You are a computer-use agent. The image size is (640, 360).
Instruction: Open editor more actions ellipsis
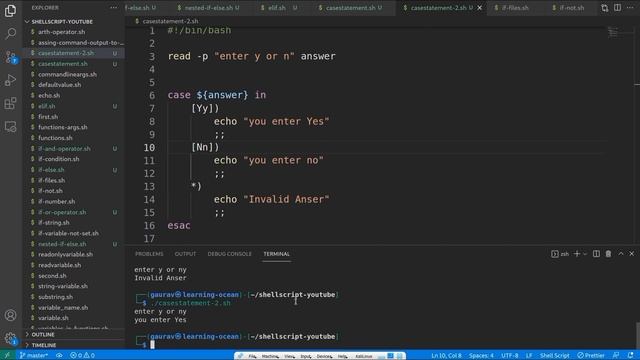coord(630,8)
